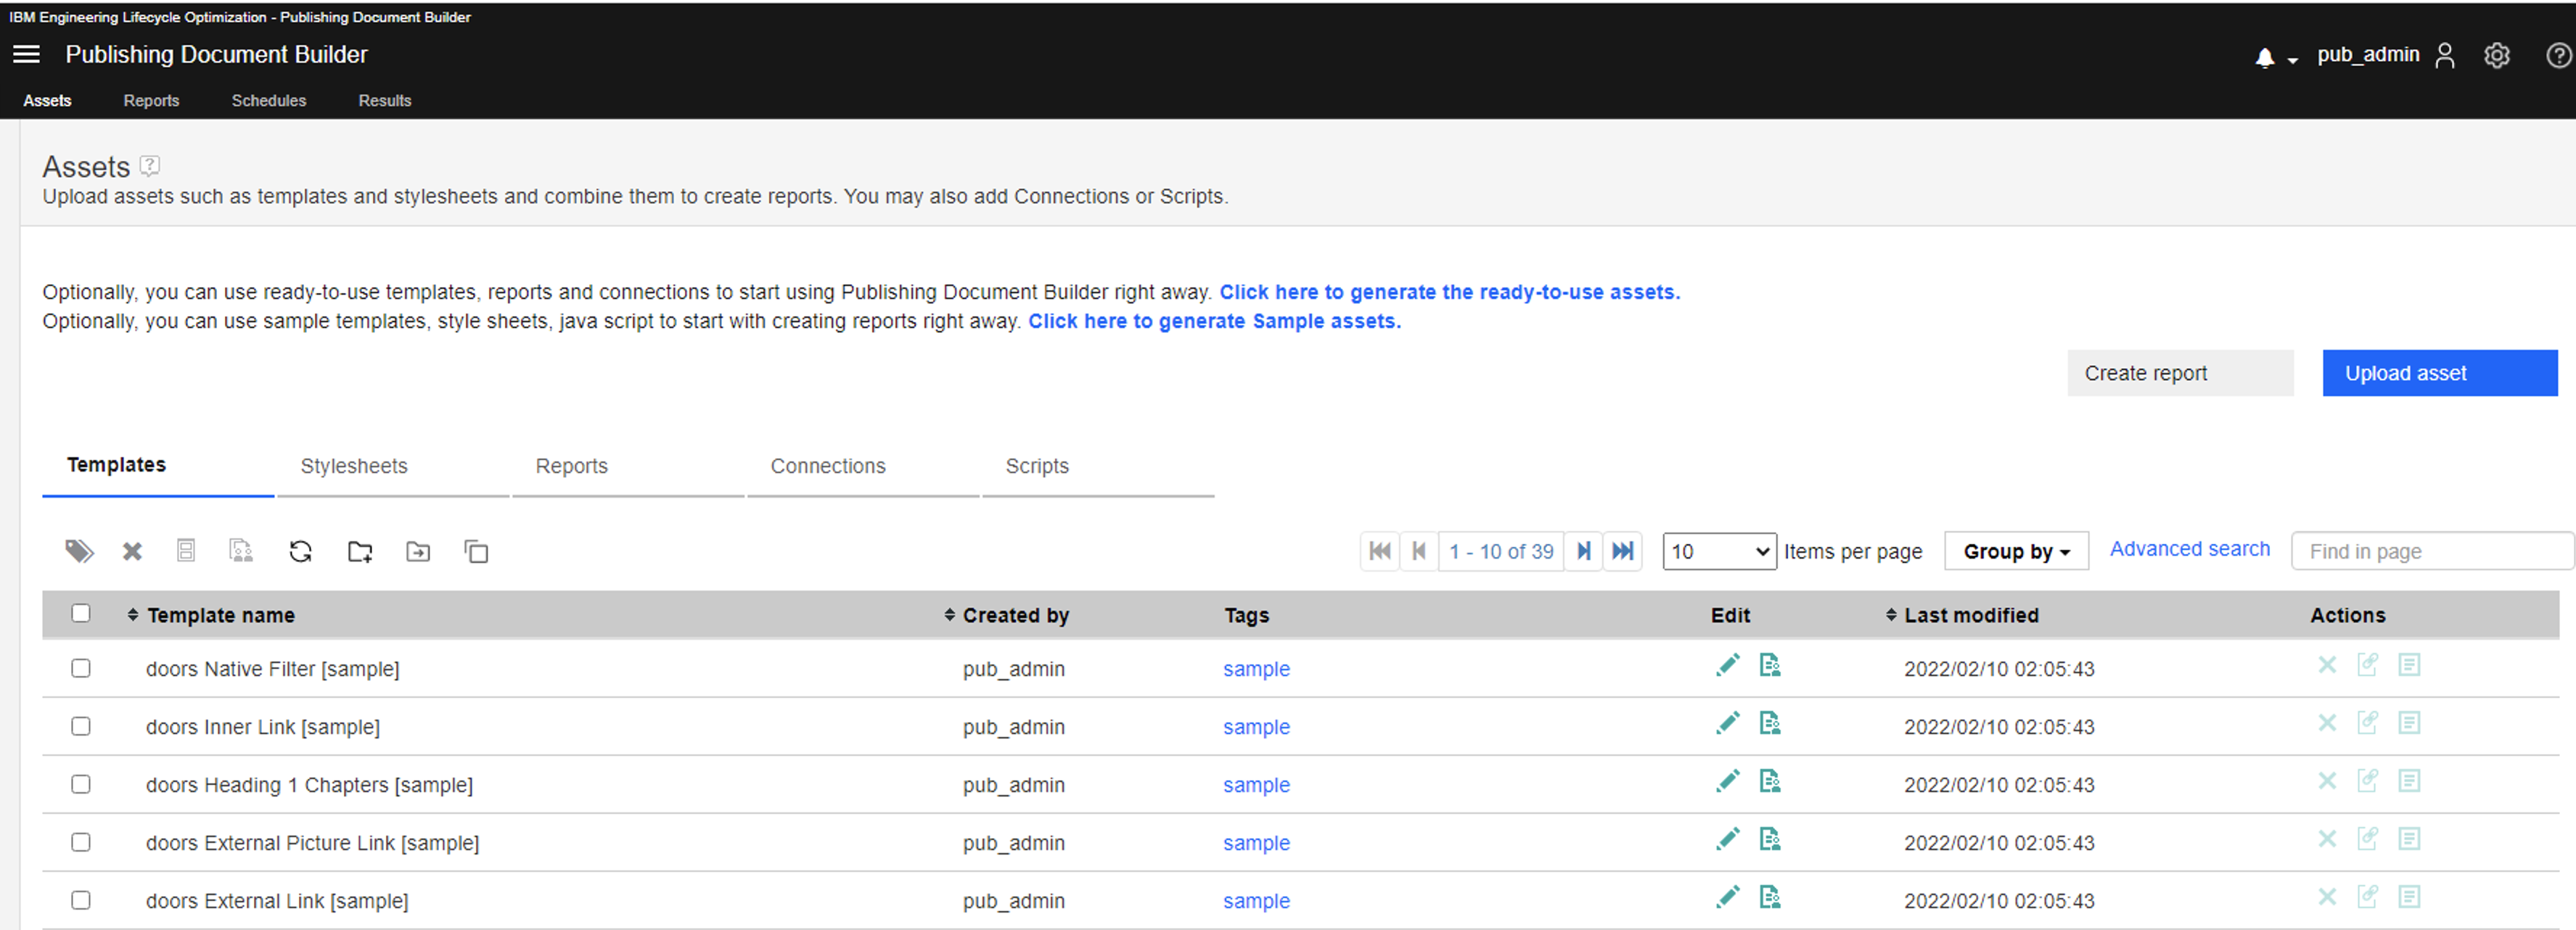Open the Schedules menu item

[268, 101]
